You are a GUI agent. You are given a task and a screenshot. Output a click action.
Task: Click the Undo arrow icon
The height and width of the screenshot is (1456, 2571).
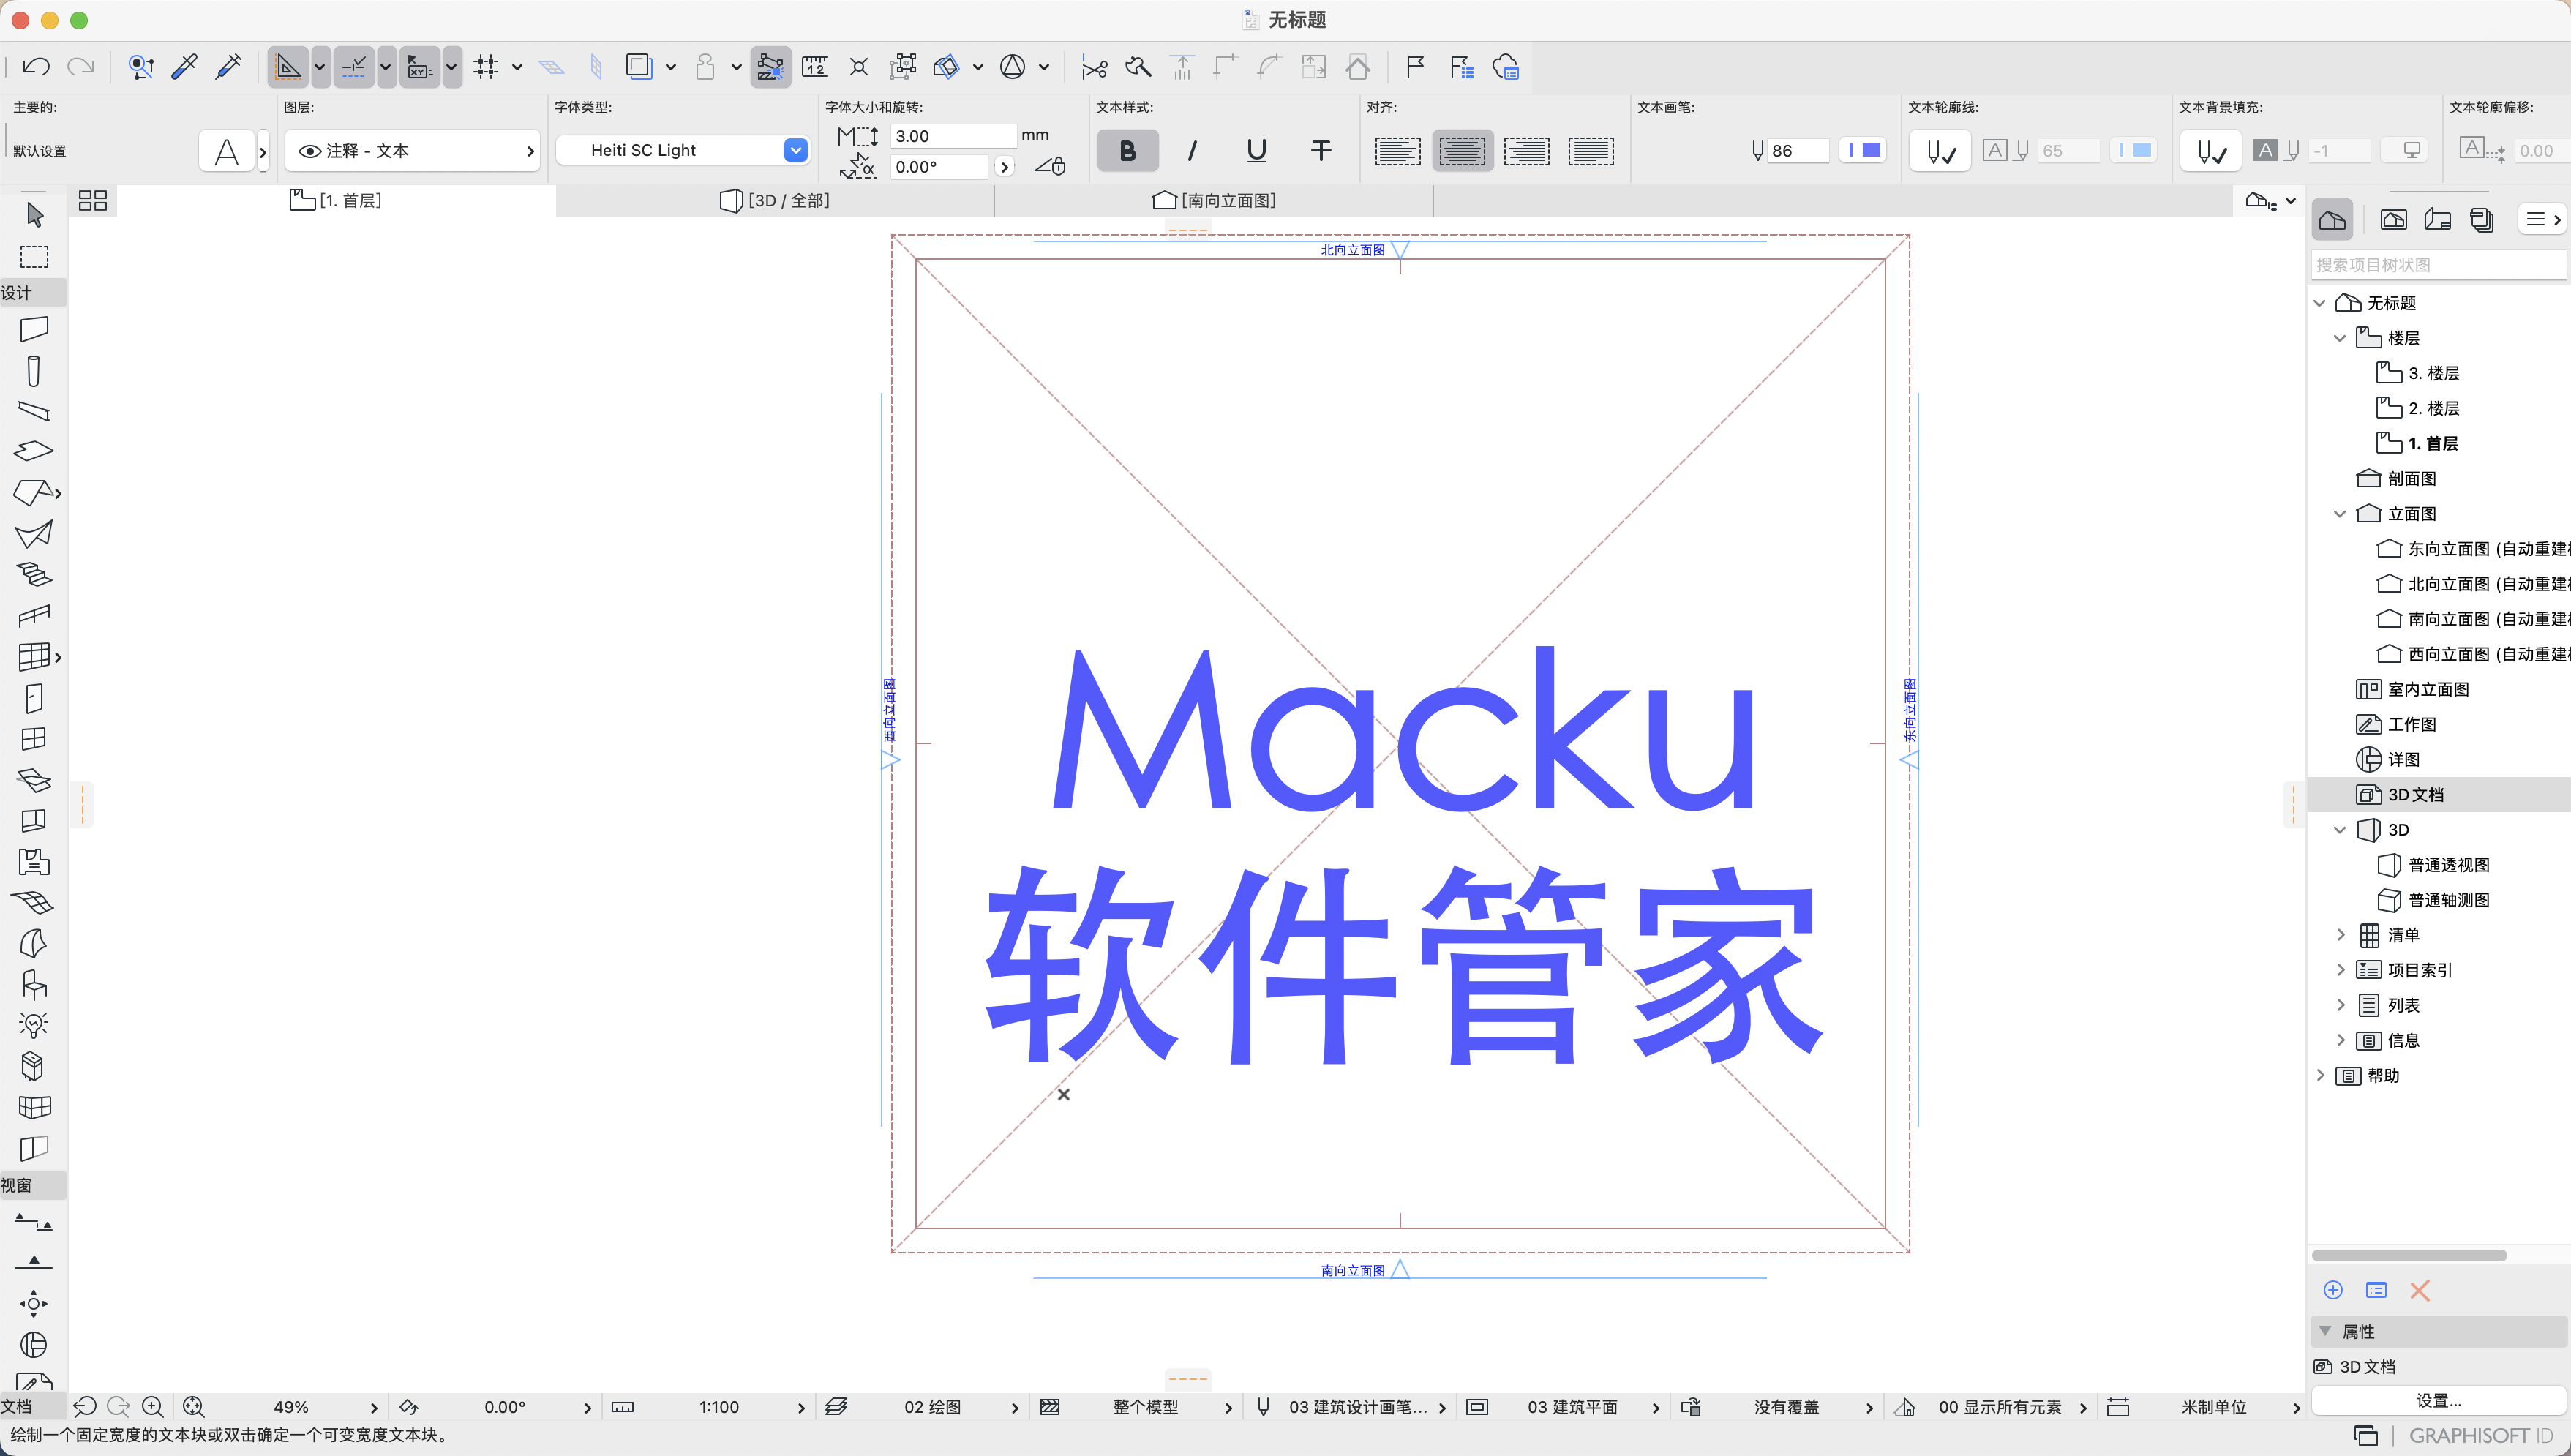pyautogui.click(x=36, y=67)
